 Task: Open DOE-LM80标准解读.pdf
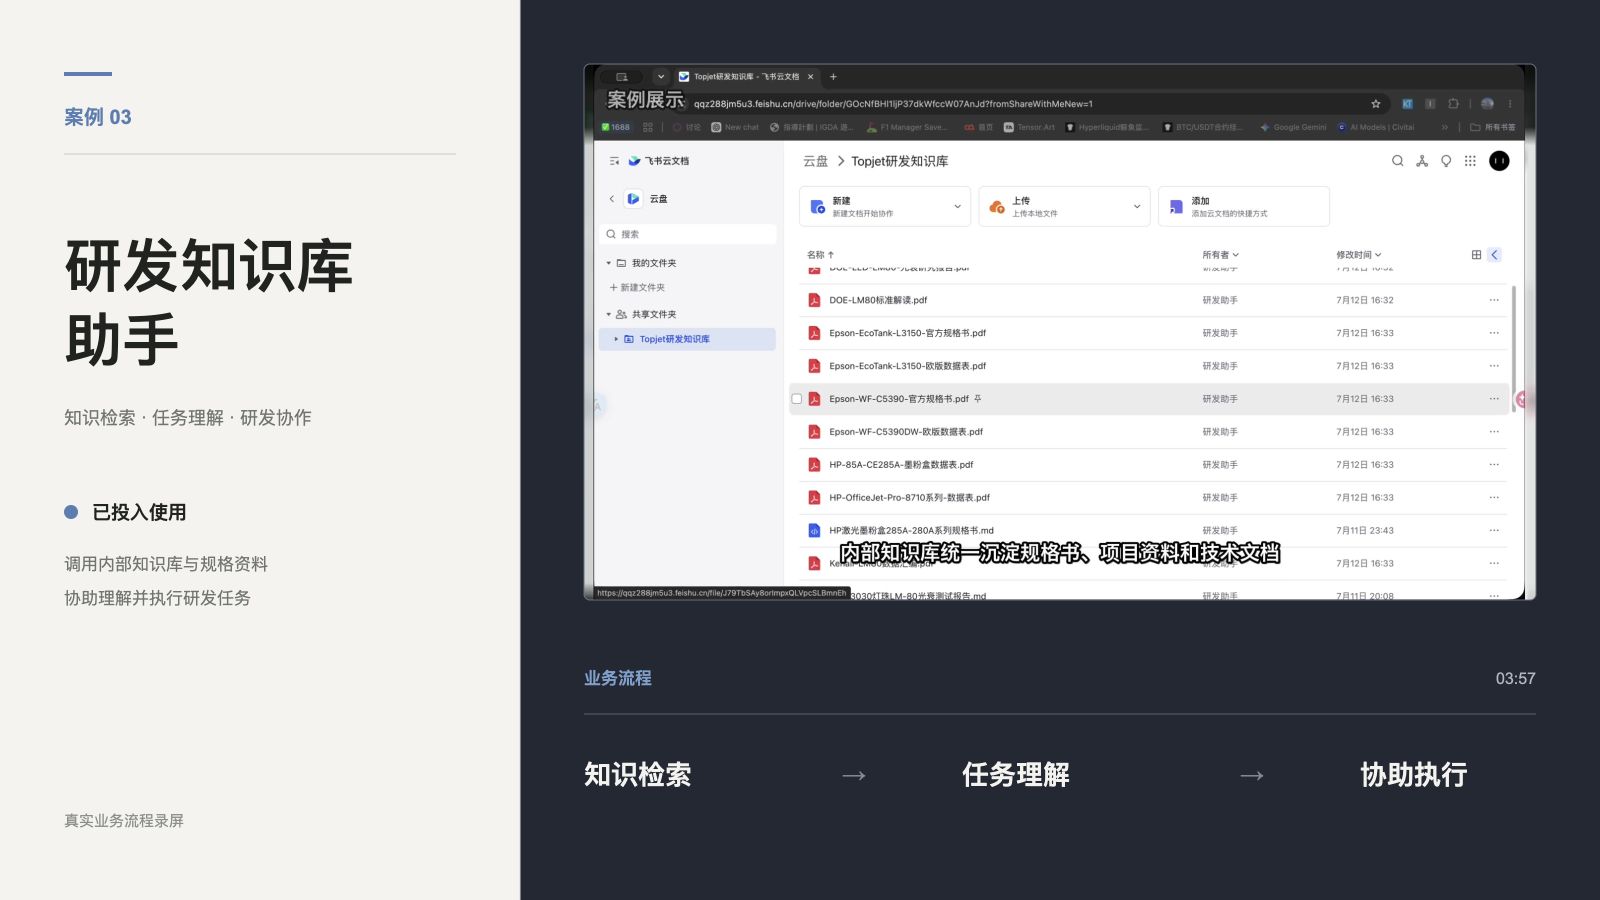[x=878, y=300]
